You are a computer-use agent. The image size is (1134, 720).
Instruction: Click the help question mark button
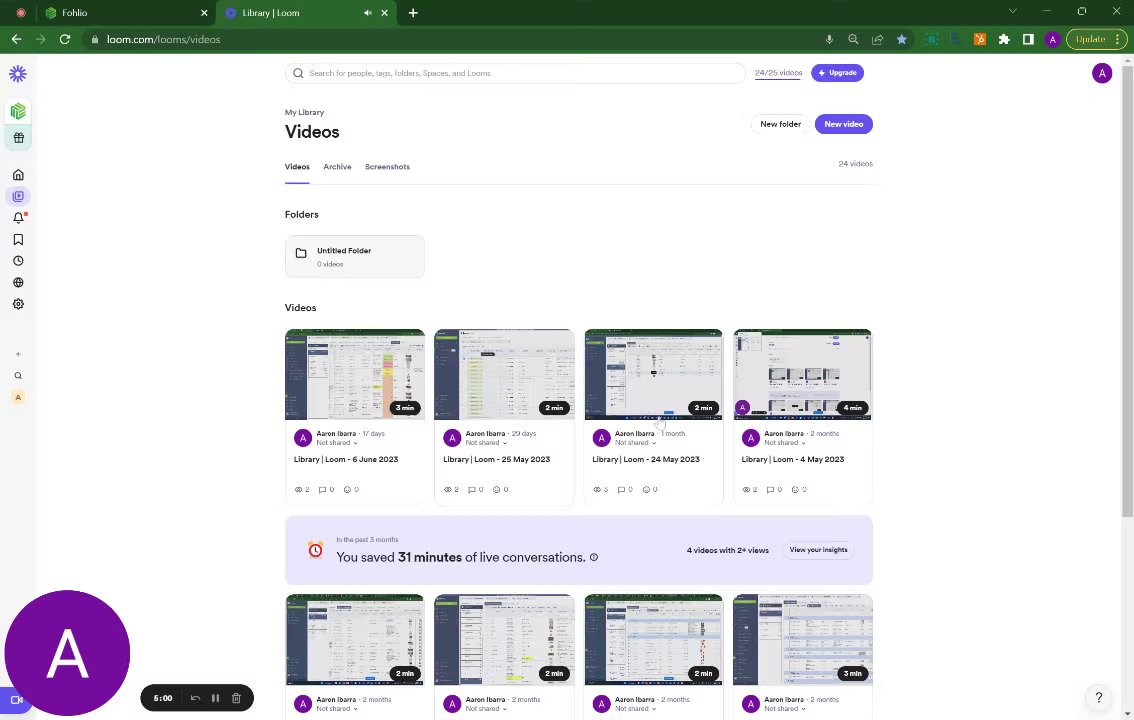pos(1099,698)
